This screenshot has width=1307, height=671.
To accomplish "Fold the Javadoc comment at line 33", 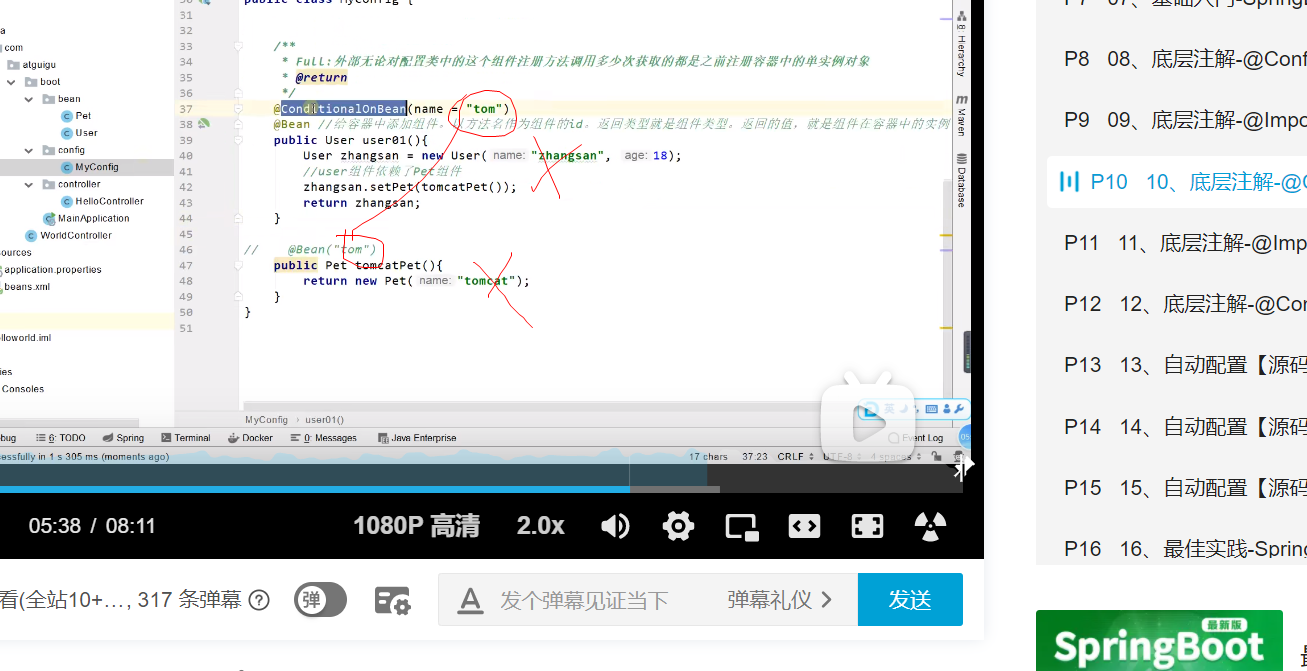I will [238, 47].
